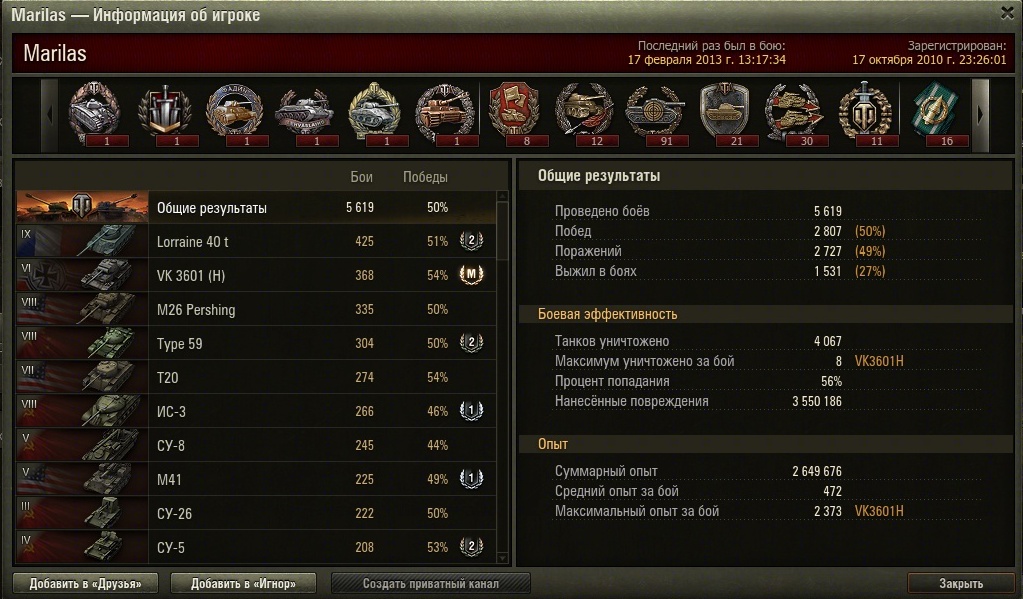Click the Закрыть button
This screenshot has height=599, width=1023.
(960, 583)
